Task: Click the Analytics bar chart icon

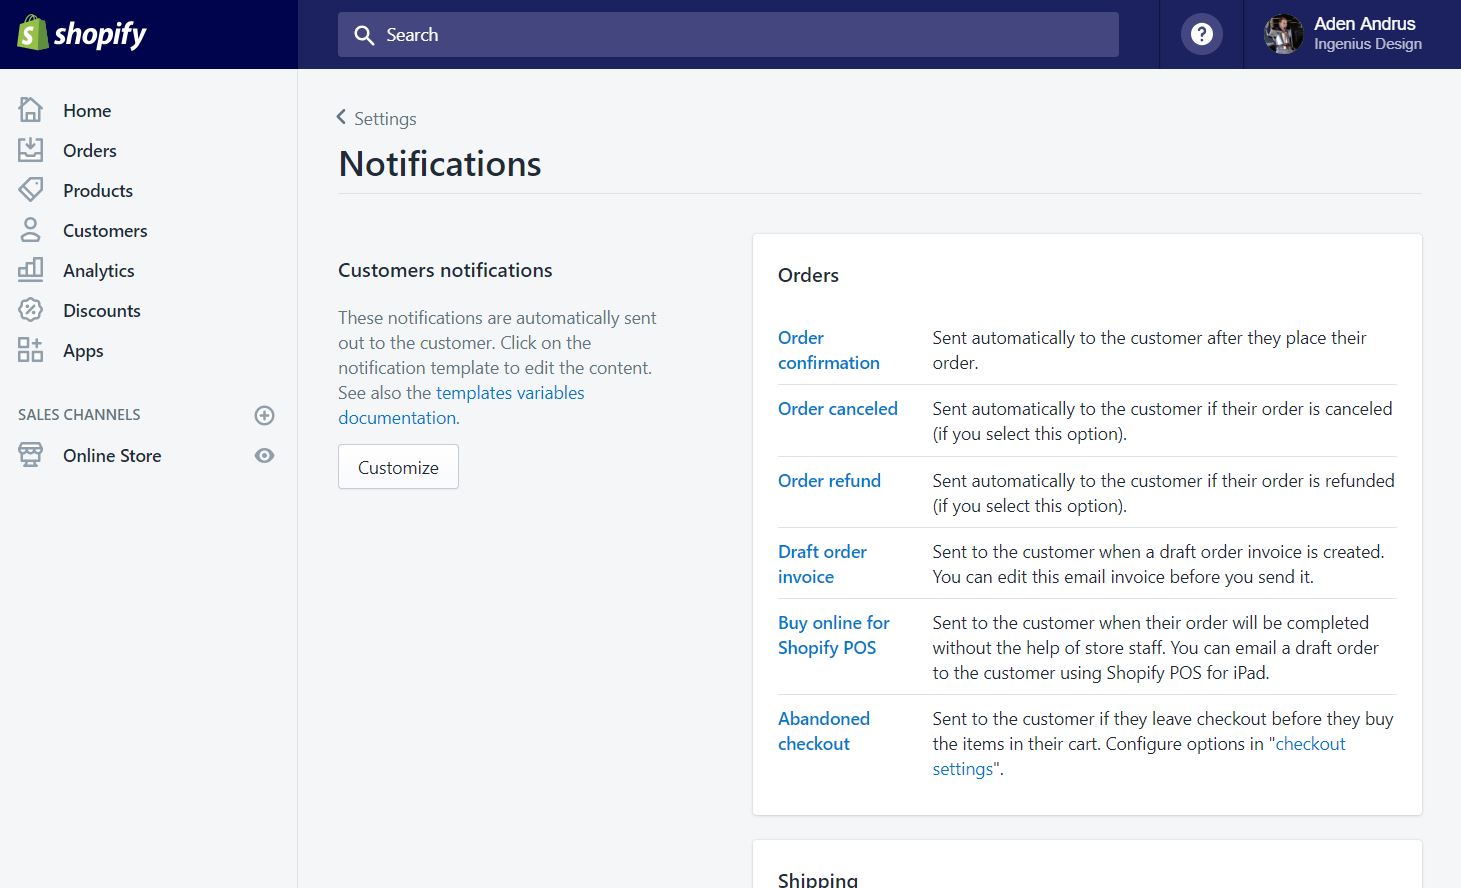Action: [31, 269]
